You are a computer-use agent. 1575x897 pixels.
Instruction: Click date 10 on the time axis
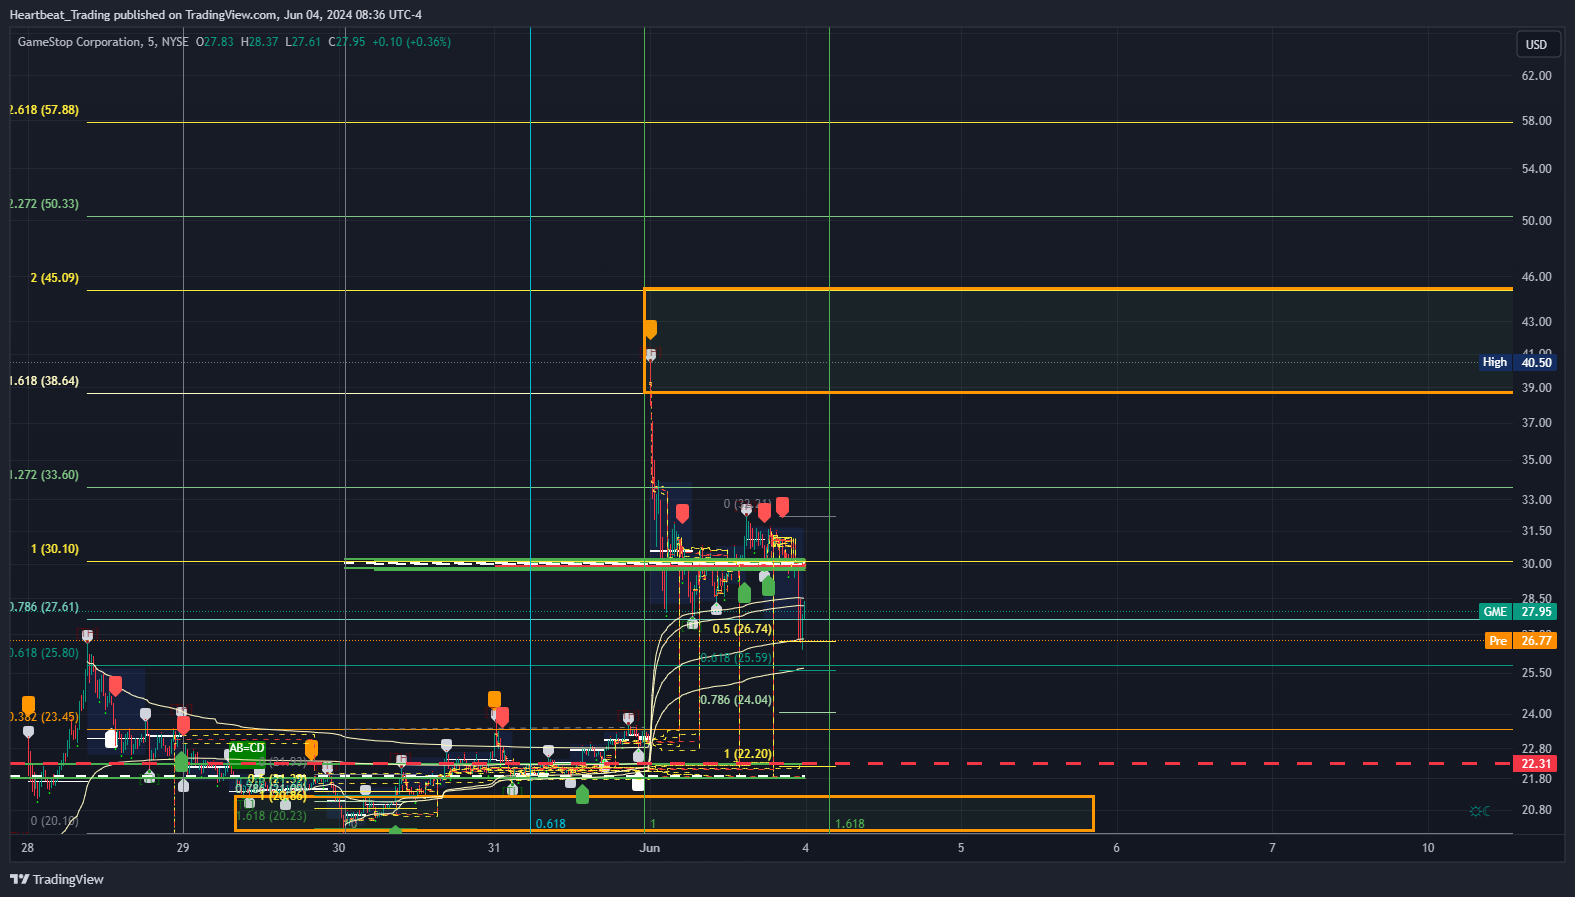[1428, 848]
